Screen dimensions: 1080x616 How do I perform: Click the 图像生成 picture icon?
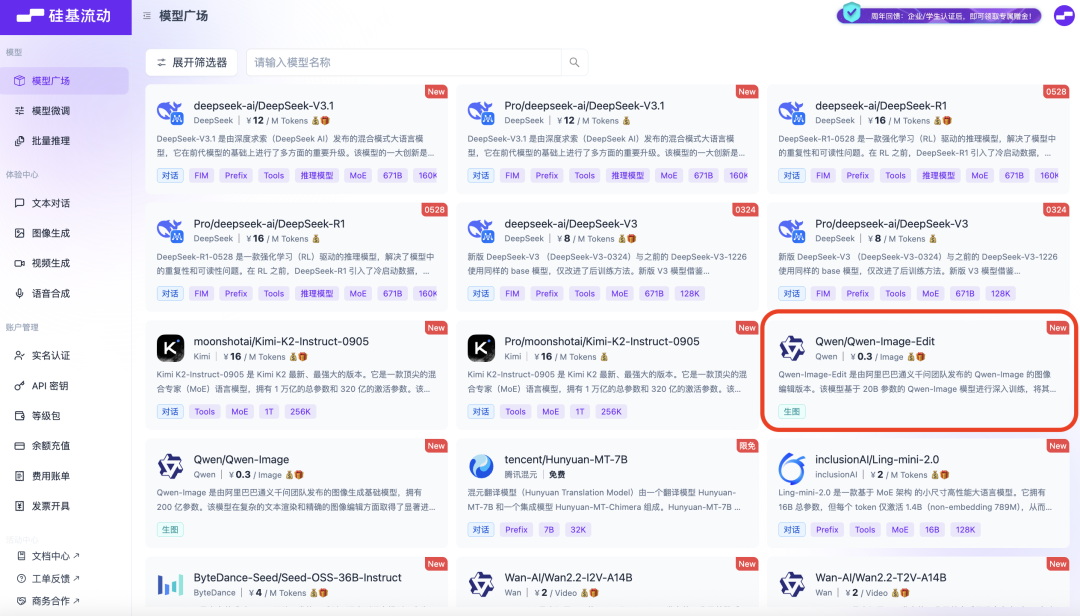point(19,233)
